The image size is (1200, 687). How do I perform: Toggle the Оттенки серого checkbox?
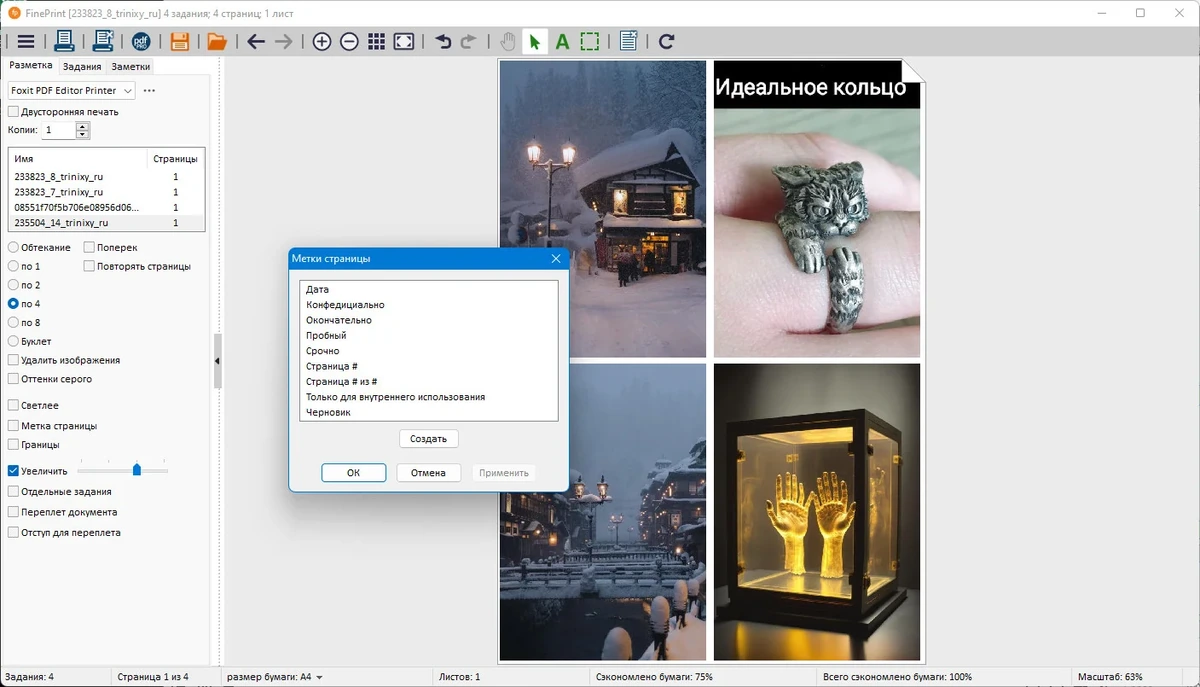pos(13,379)
